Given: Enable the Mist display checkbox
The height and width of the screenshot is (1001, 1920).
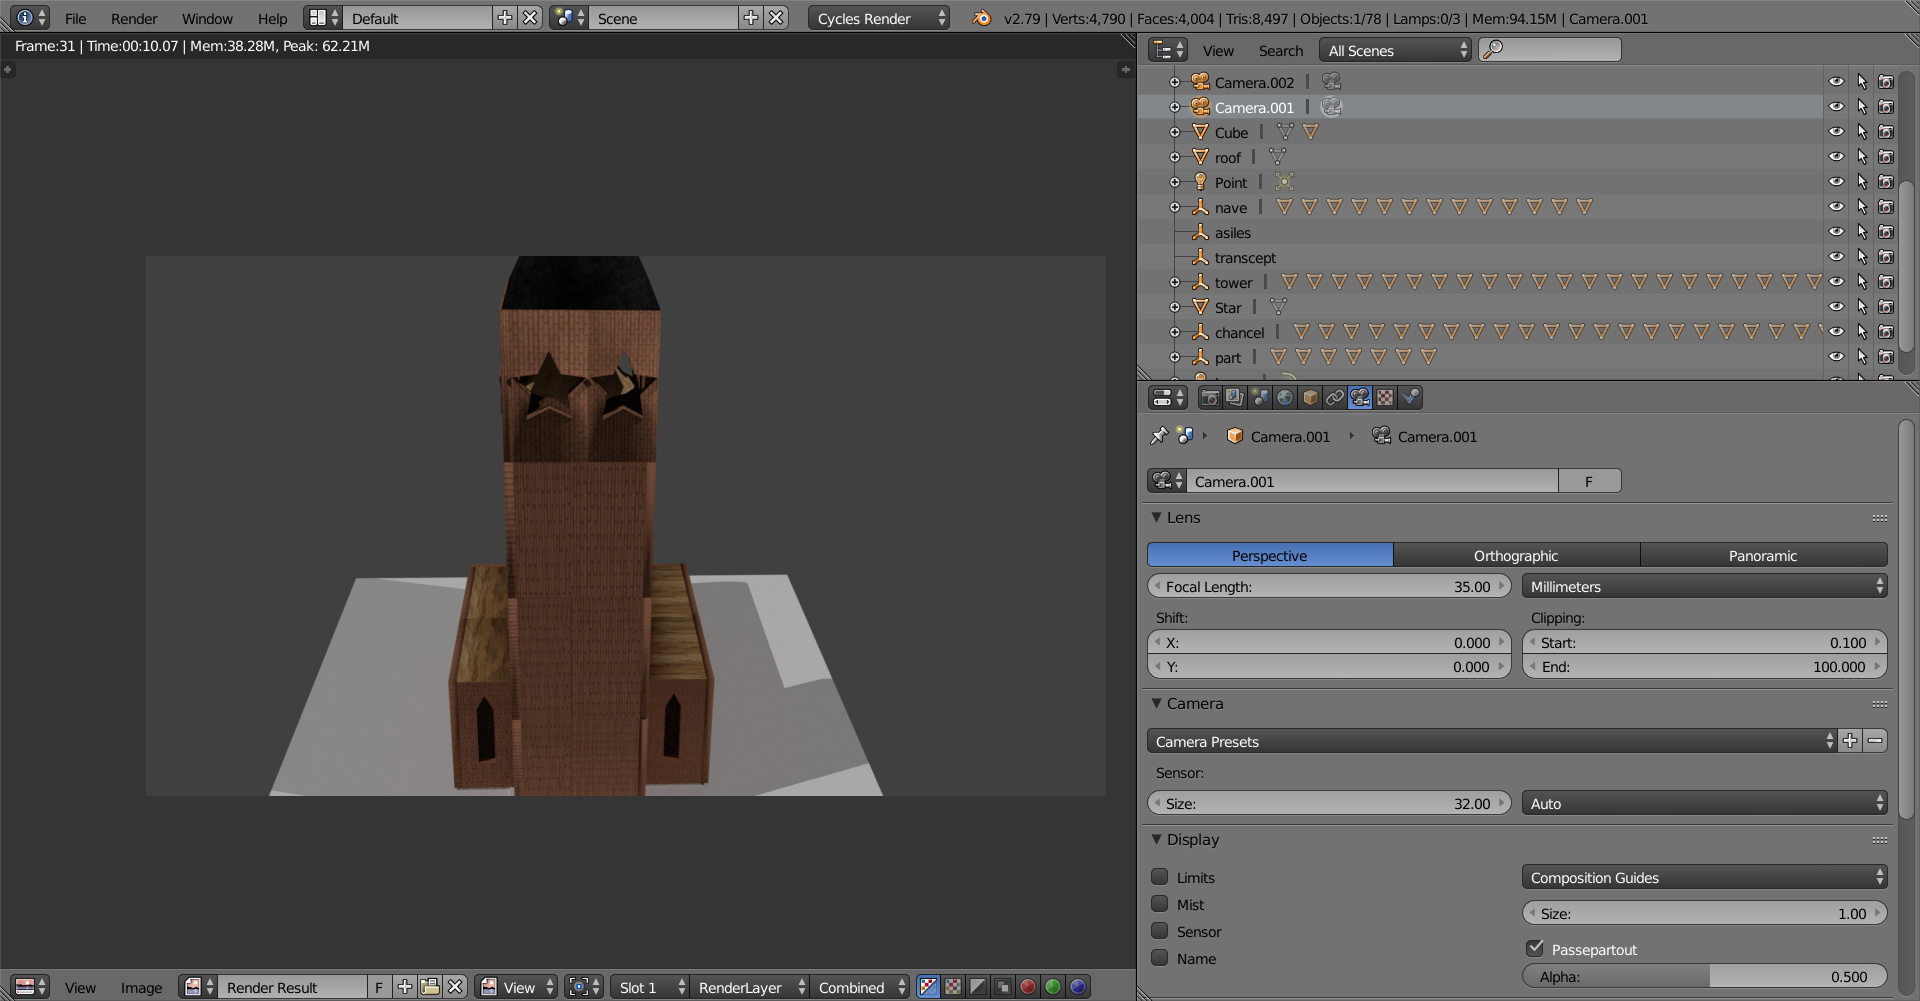Looking at the screenshot, I should 1160,904.
